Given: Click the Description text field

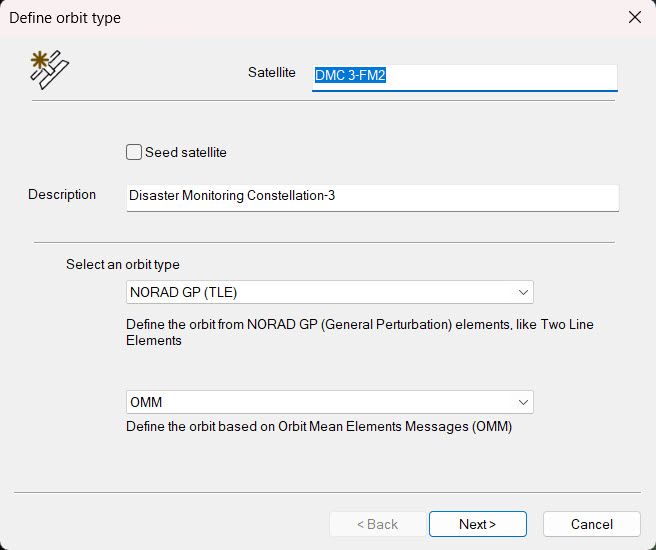Looking at the screenshot, I should (373, 197).
